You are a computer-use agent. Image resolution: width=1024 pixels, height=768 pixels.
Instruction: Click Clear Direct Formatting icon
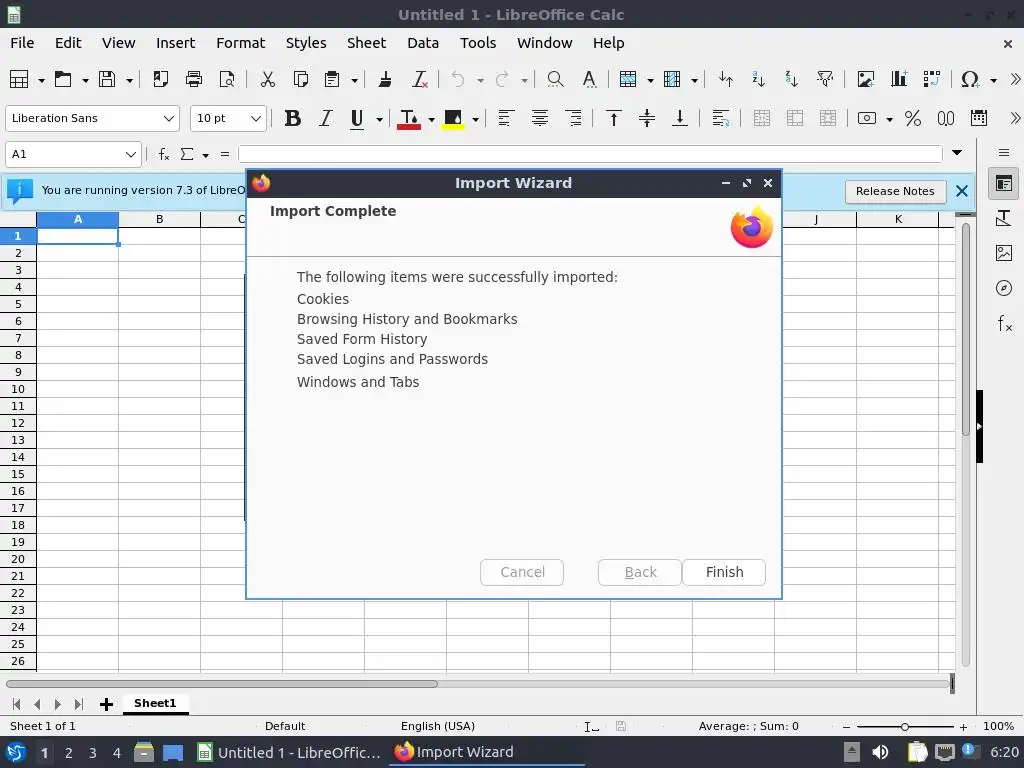[x=420, y=80]
